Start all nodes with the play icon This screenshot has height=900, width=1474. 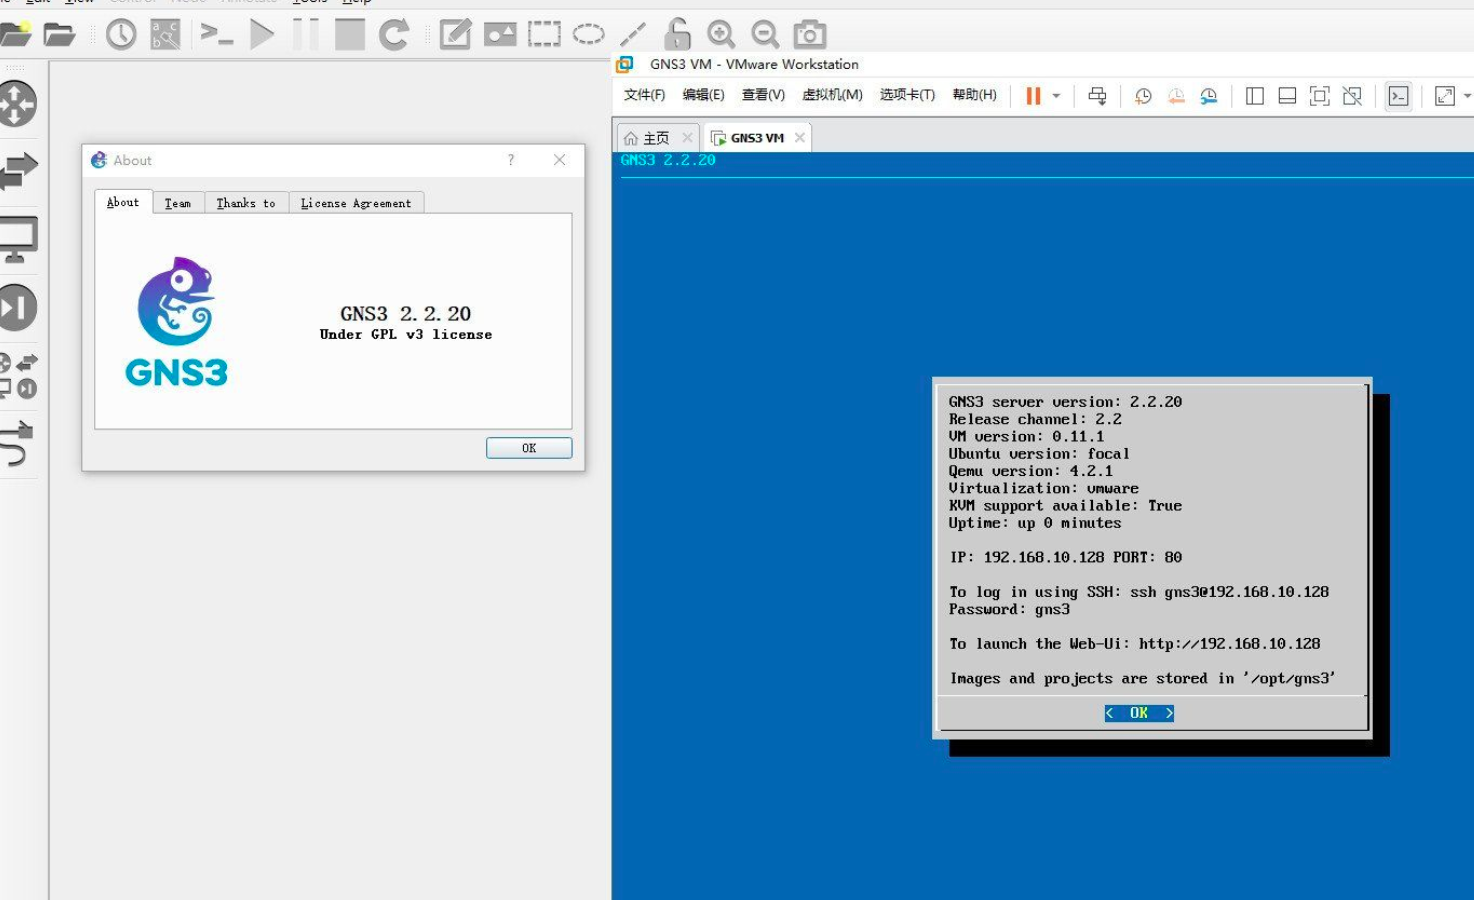(262, 35)
